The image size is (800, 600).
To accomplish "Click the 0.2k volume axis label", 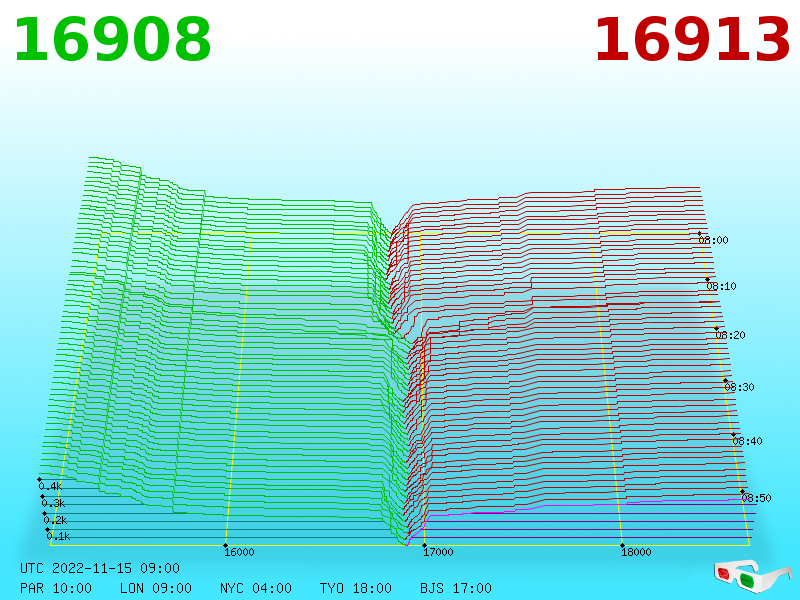I will coord(55,520).
